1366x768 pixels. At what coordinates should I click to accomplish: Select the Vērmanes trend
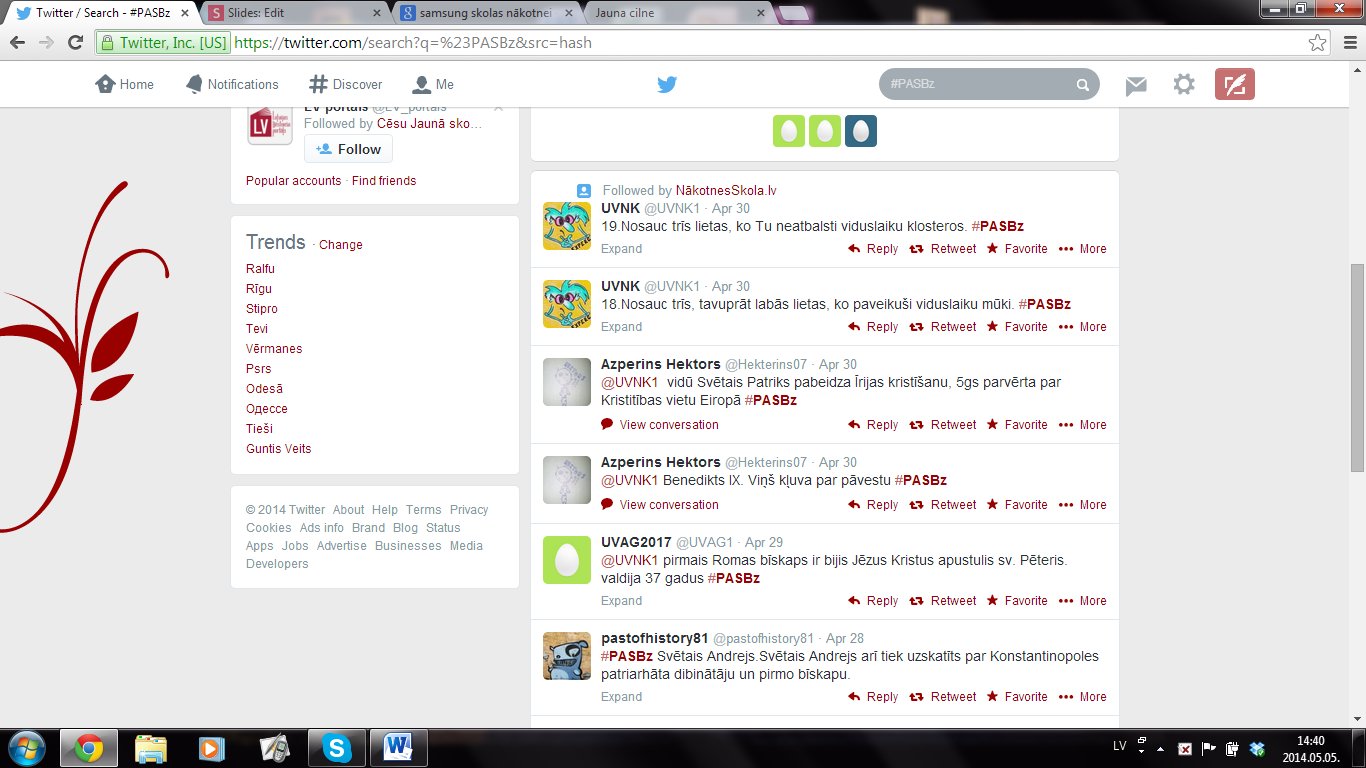[x=274, y=349]
